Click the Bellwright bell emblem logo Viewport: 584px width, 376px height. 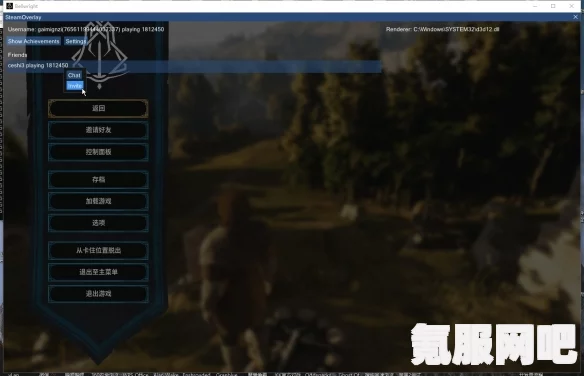pos(100,55)
